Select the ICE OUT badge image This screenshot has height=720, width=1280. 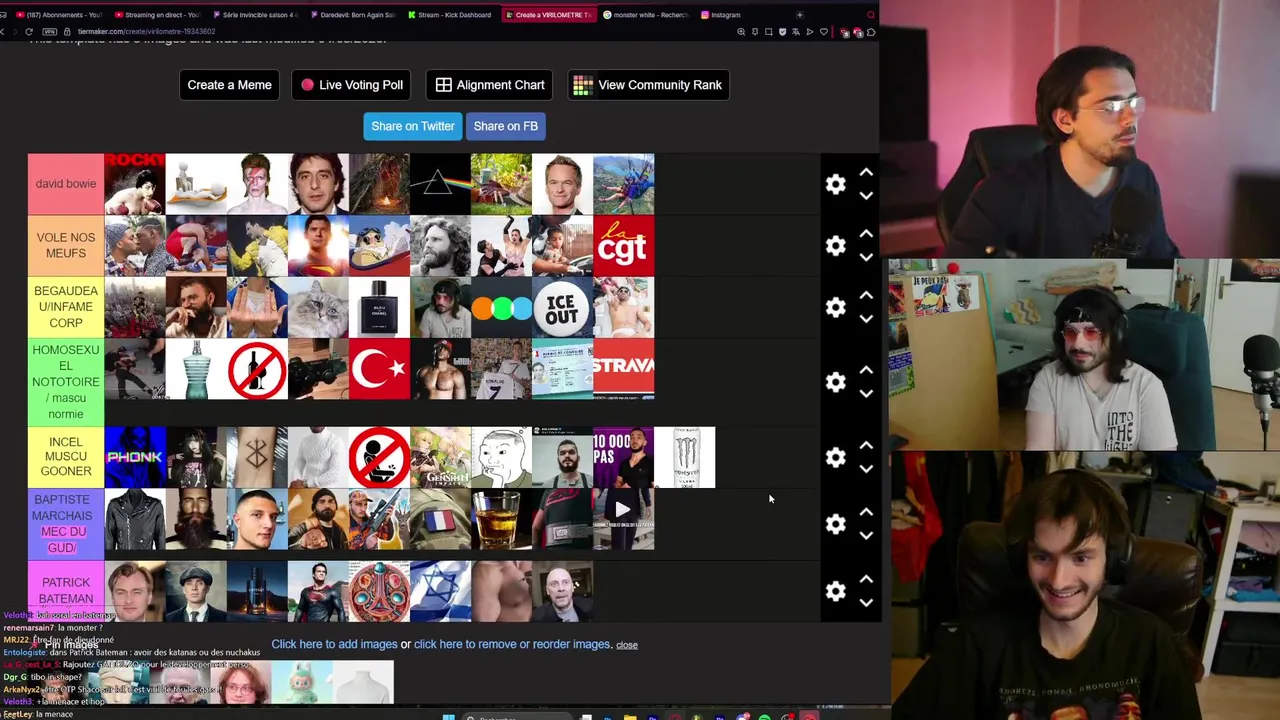[x=562, y=307]
